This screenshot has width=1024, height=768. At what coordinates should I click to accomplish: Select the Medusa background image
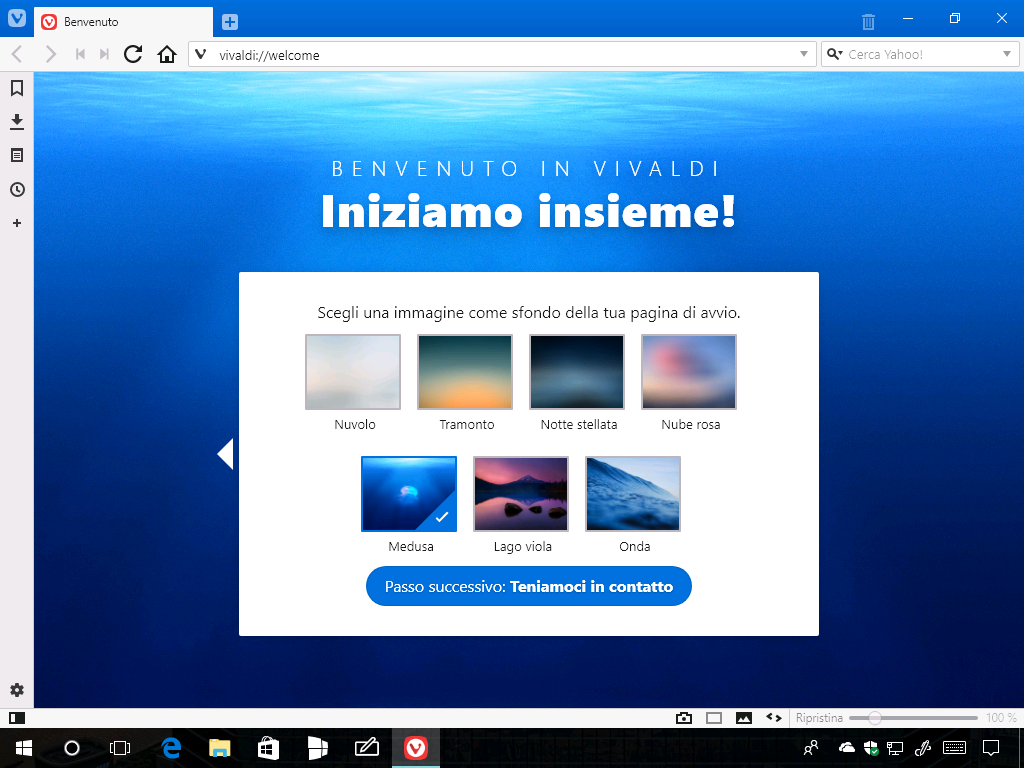409,494
